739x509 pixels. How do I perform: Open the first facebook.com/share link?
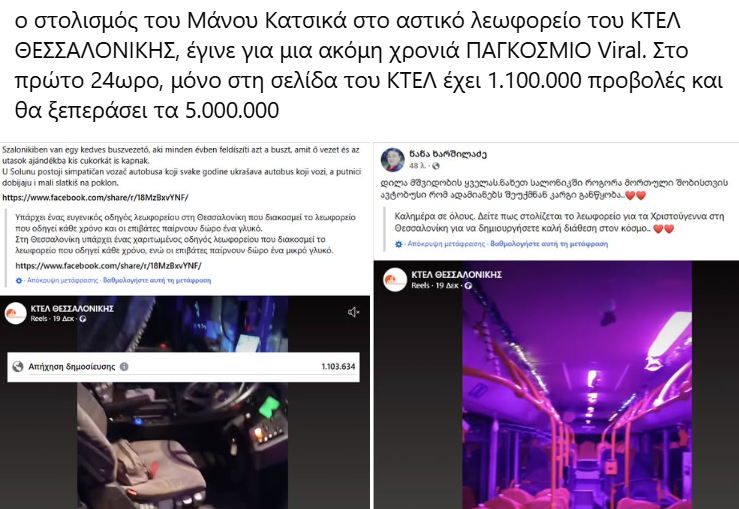click(x=95, y=197)
